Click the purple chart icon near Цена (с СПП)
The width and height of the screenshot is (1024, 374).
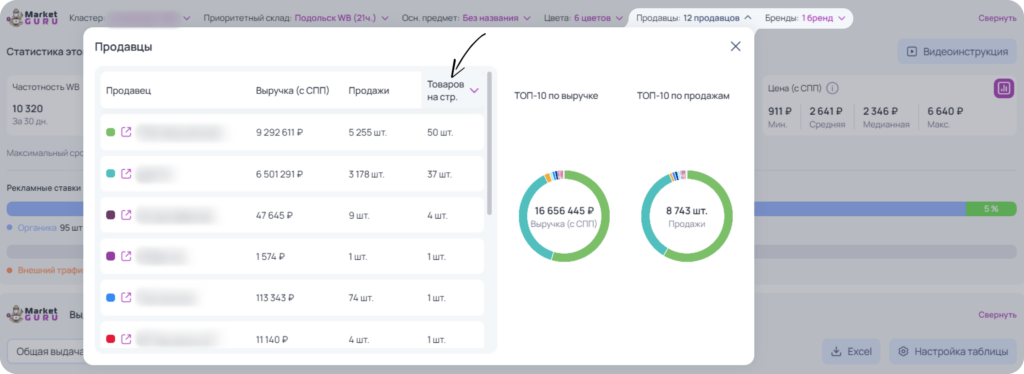(1004, 88)
